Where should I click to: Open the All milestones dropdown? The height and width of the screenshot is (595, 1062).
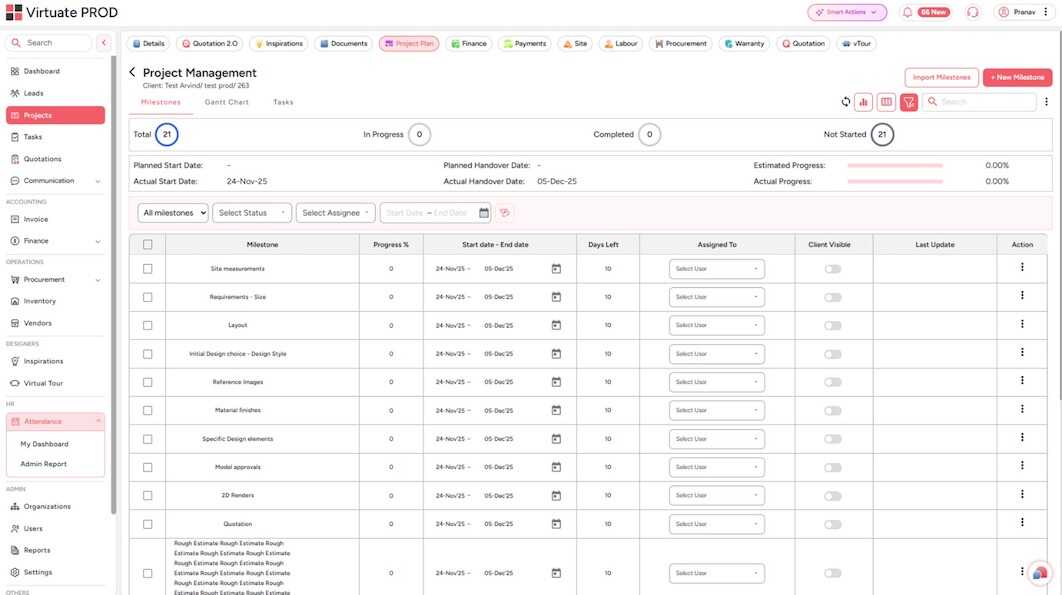pyautogui.click(x=173, y=213)
